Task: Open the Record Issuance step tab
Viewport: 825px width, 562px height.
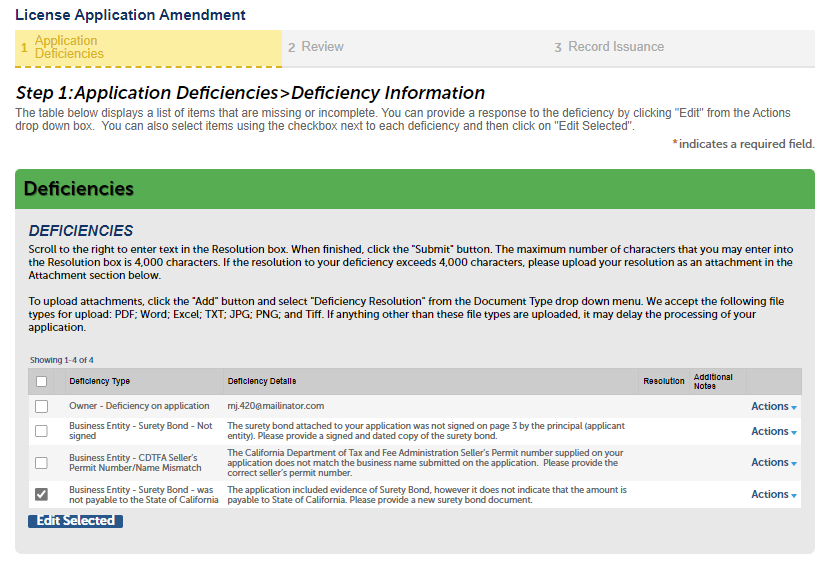Action: (x=615, y=47)
